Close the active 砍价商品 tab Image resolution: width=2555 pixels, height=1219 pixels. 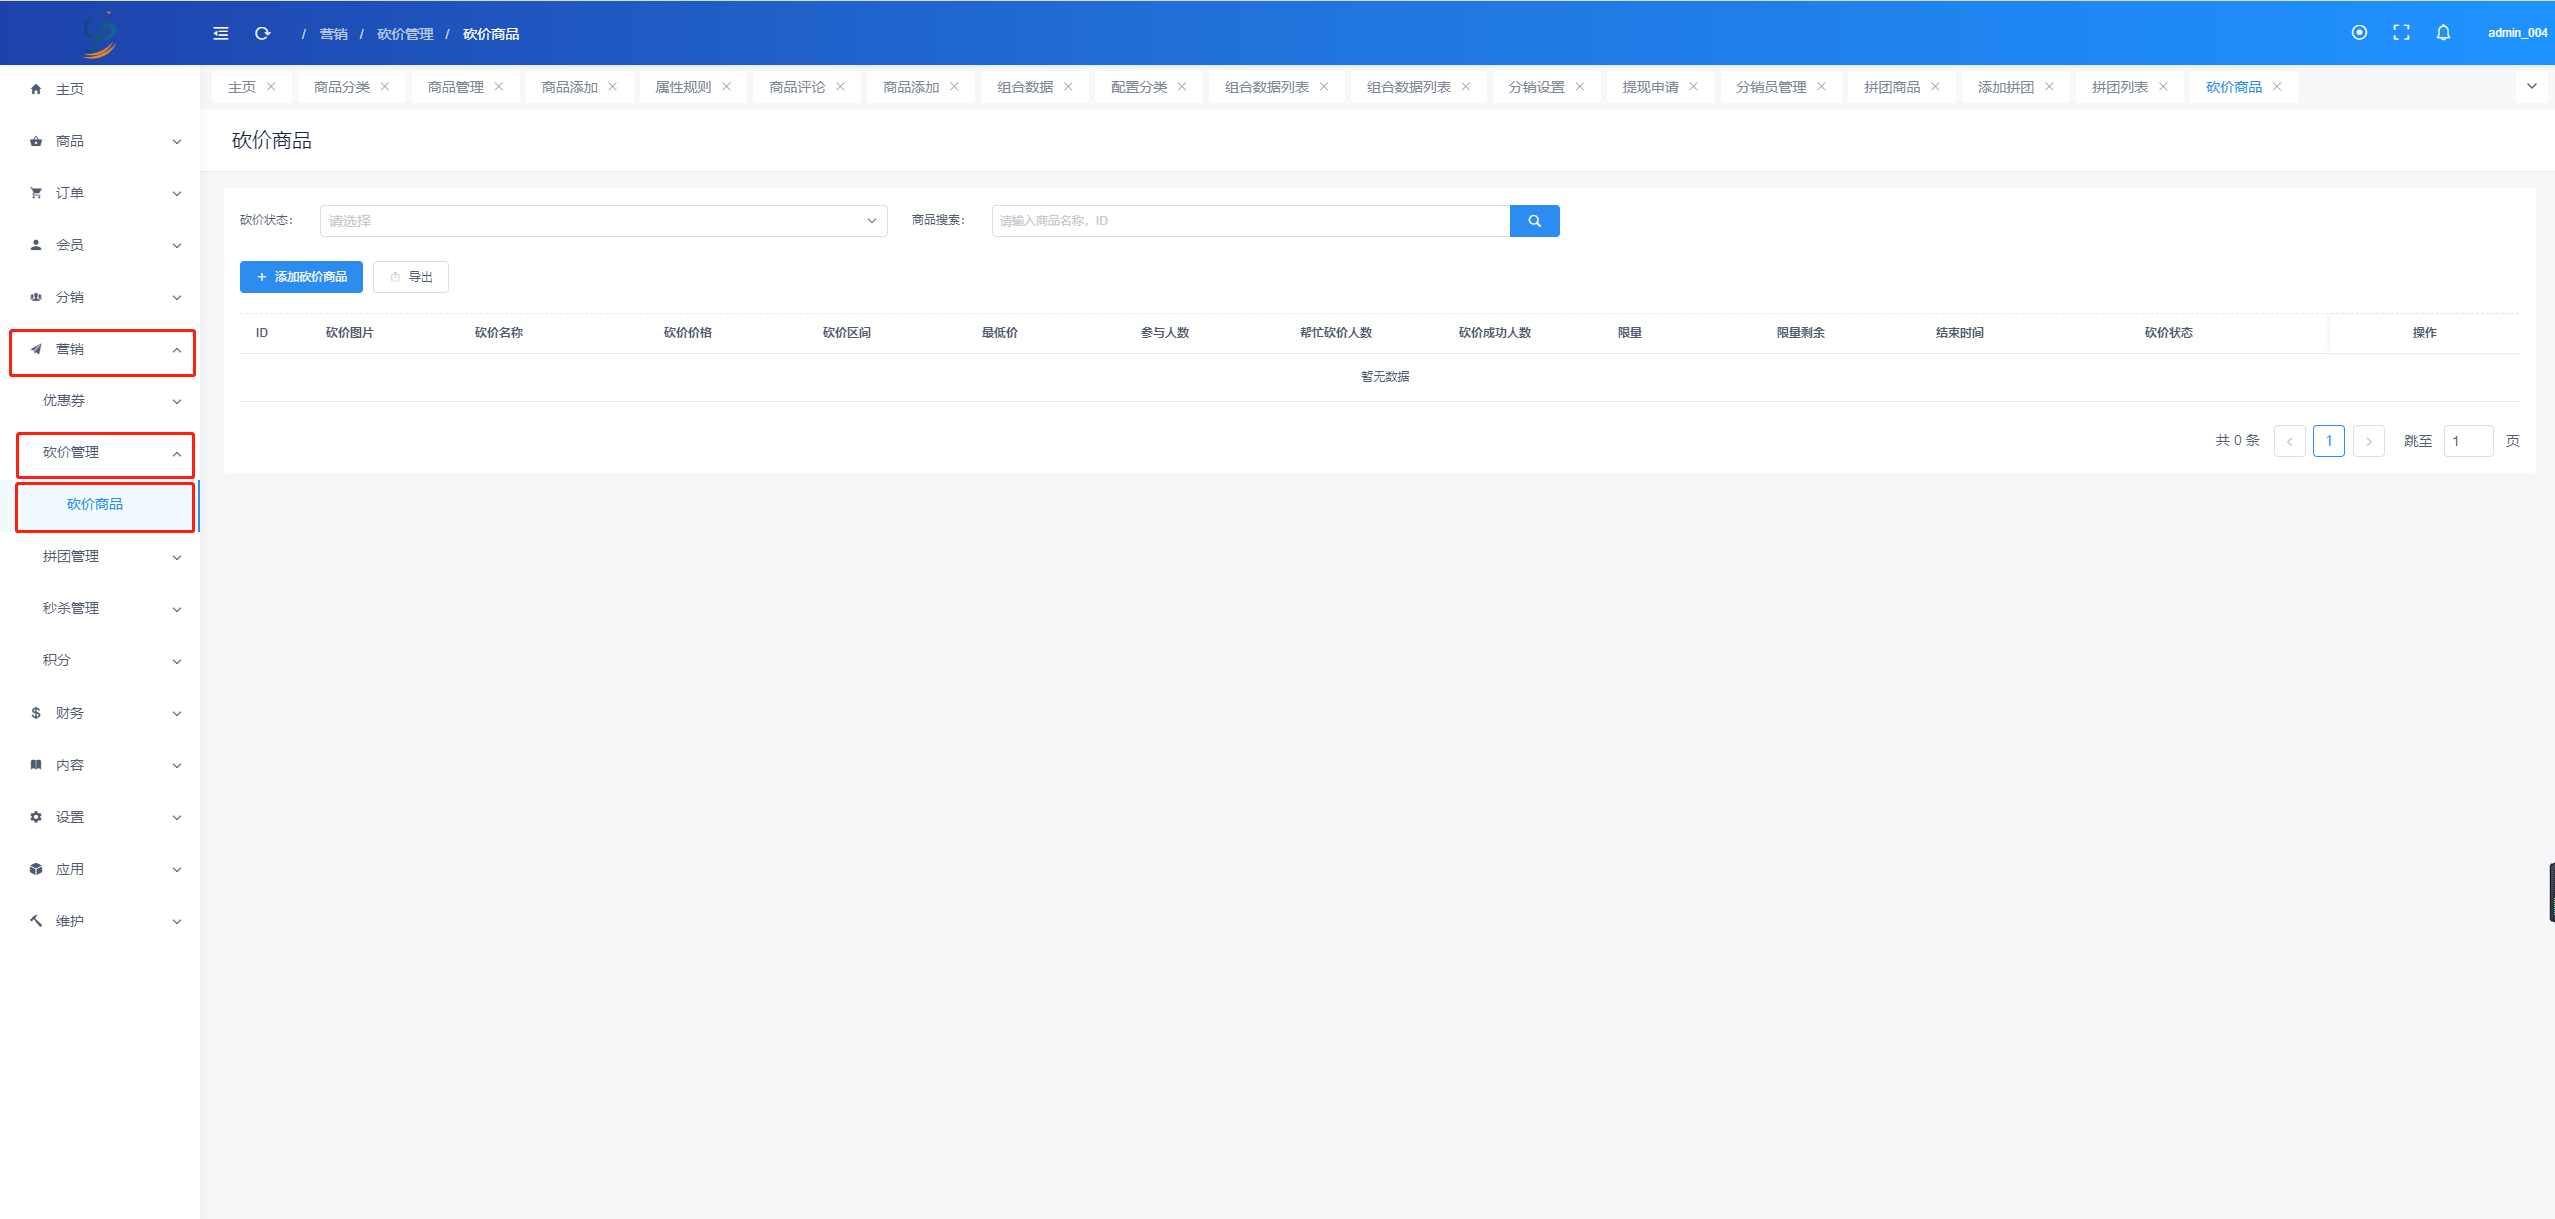(x=2278, y=87)
